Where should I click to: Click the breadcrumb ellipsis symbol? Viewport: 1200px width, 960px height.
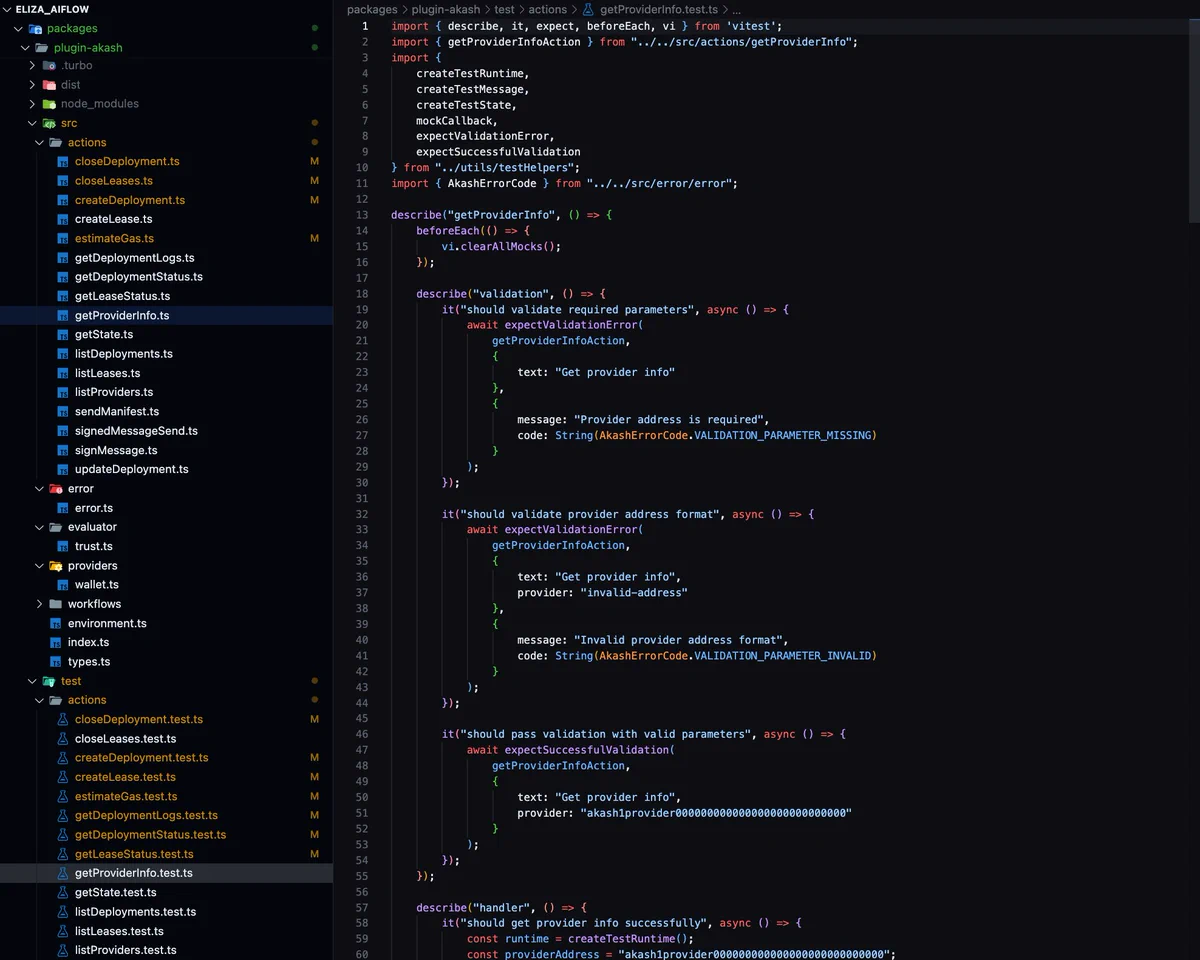click(x=736, y=10)
